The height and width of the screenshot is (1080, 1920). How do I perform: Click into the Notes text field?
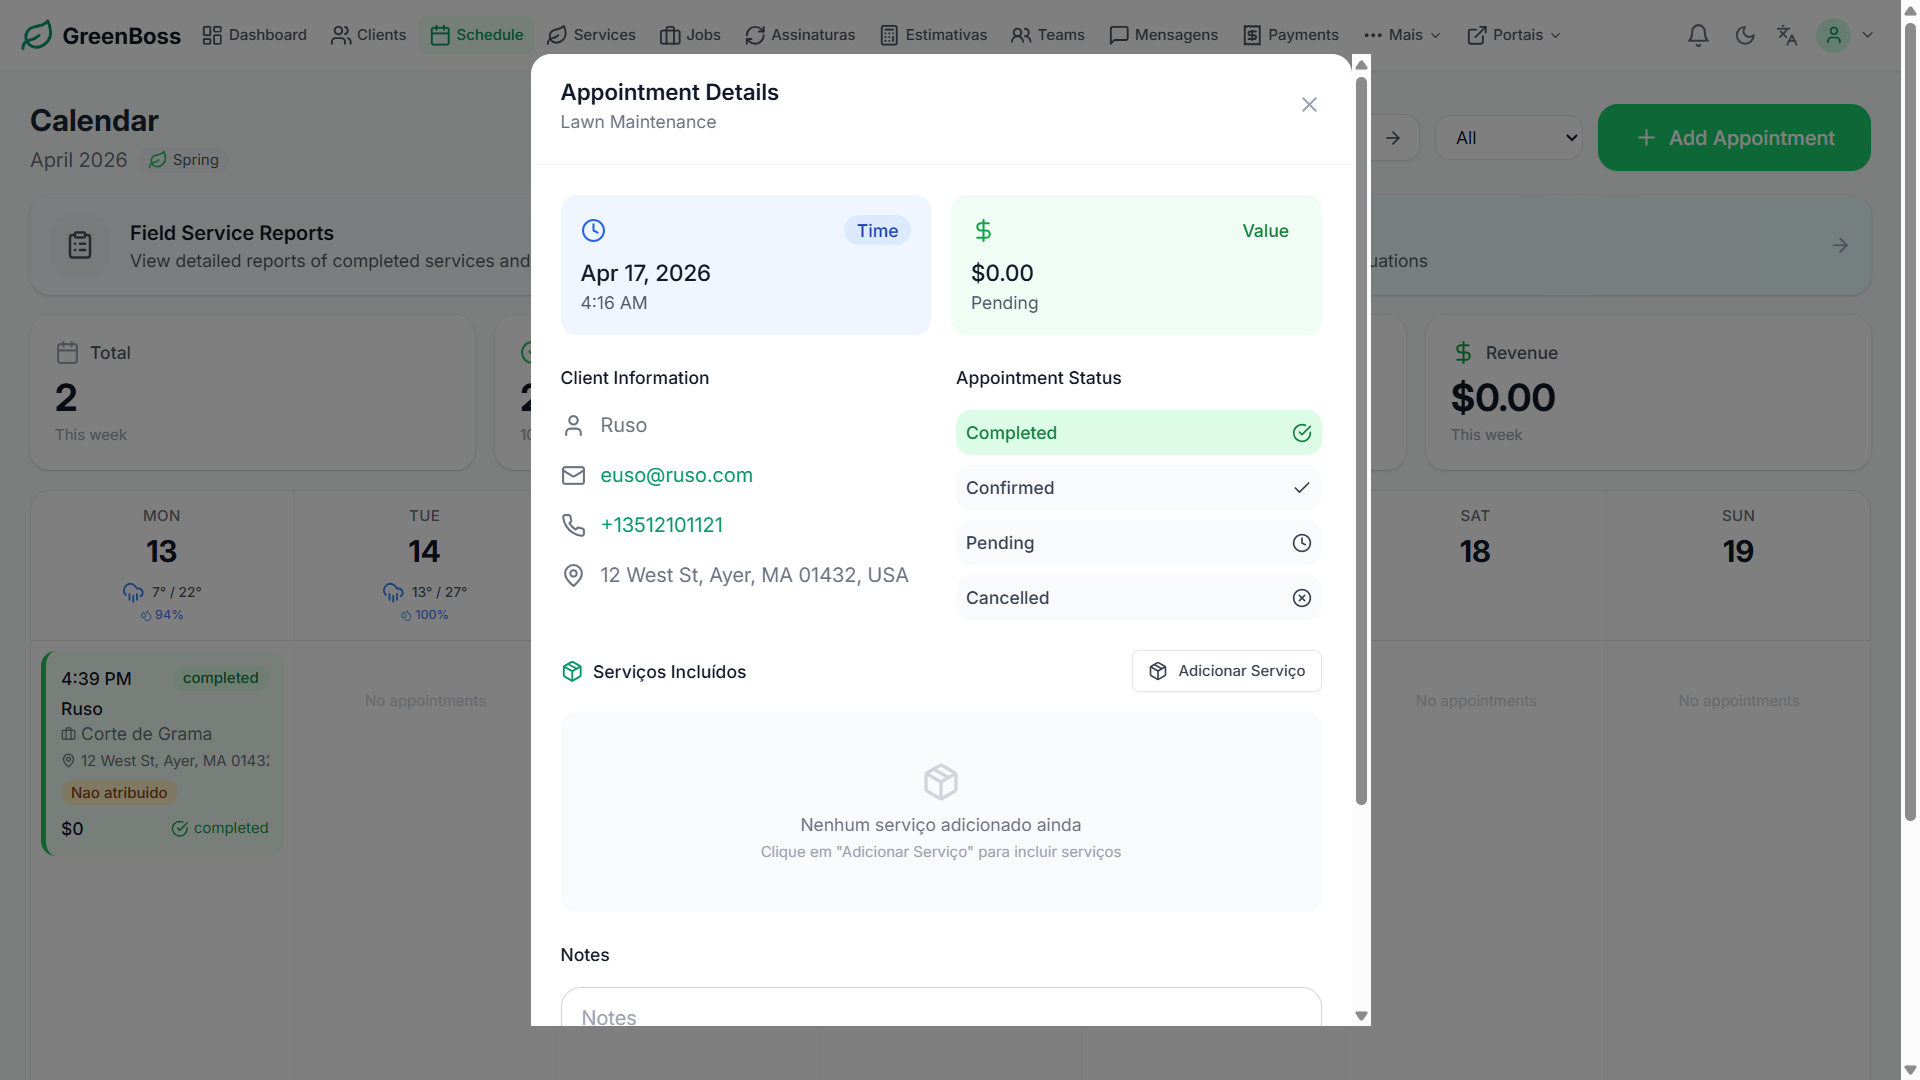(x=940, y=1010)
